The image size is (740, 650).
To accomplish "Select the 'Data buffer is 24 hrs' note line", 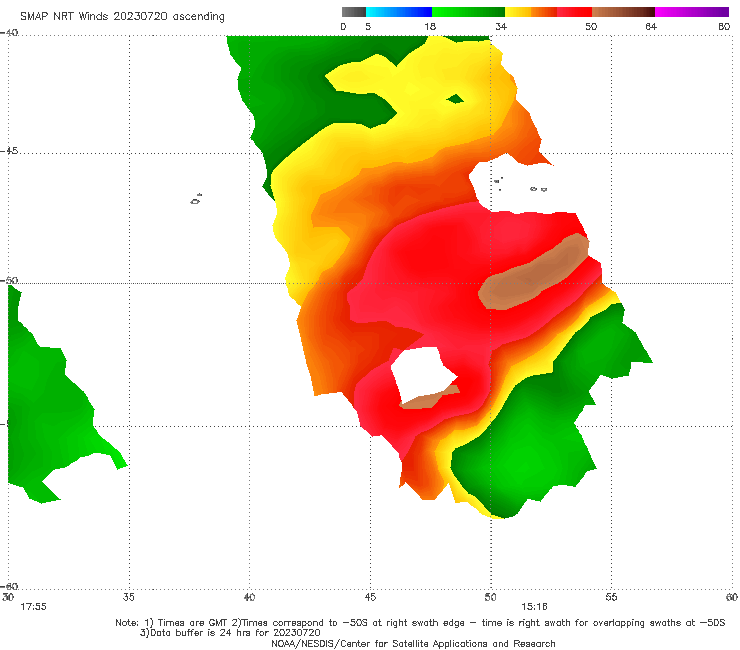I will point(230,633).
